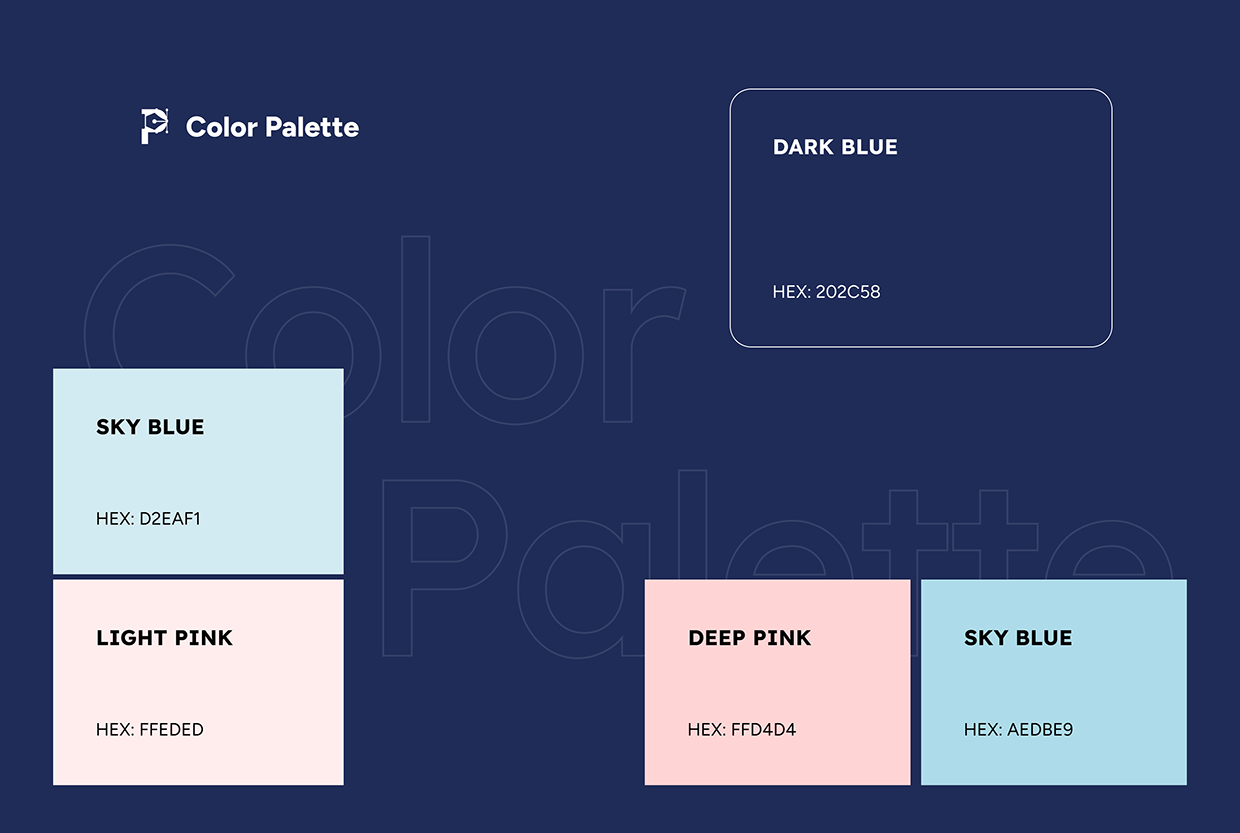Choose the Light Pink swatch
Image resolution: width=1240 pixels, height=833 pixels.
click(x=198, y=682)
